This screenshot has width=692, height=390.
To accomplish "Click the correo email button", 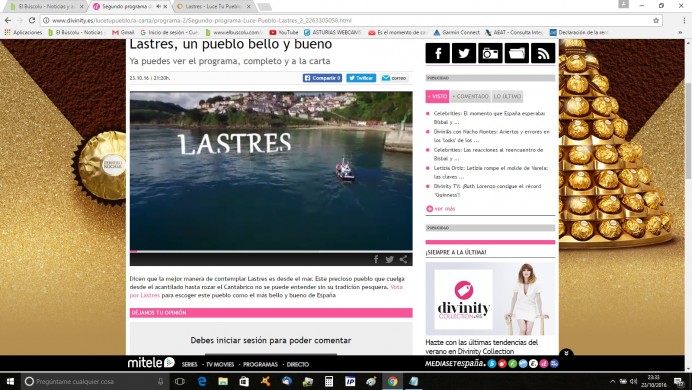I will [x=394, y=78].
